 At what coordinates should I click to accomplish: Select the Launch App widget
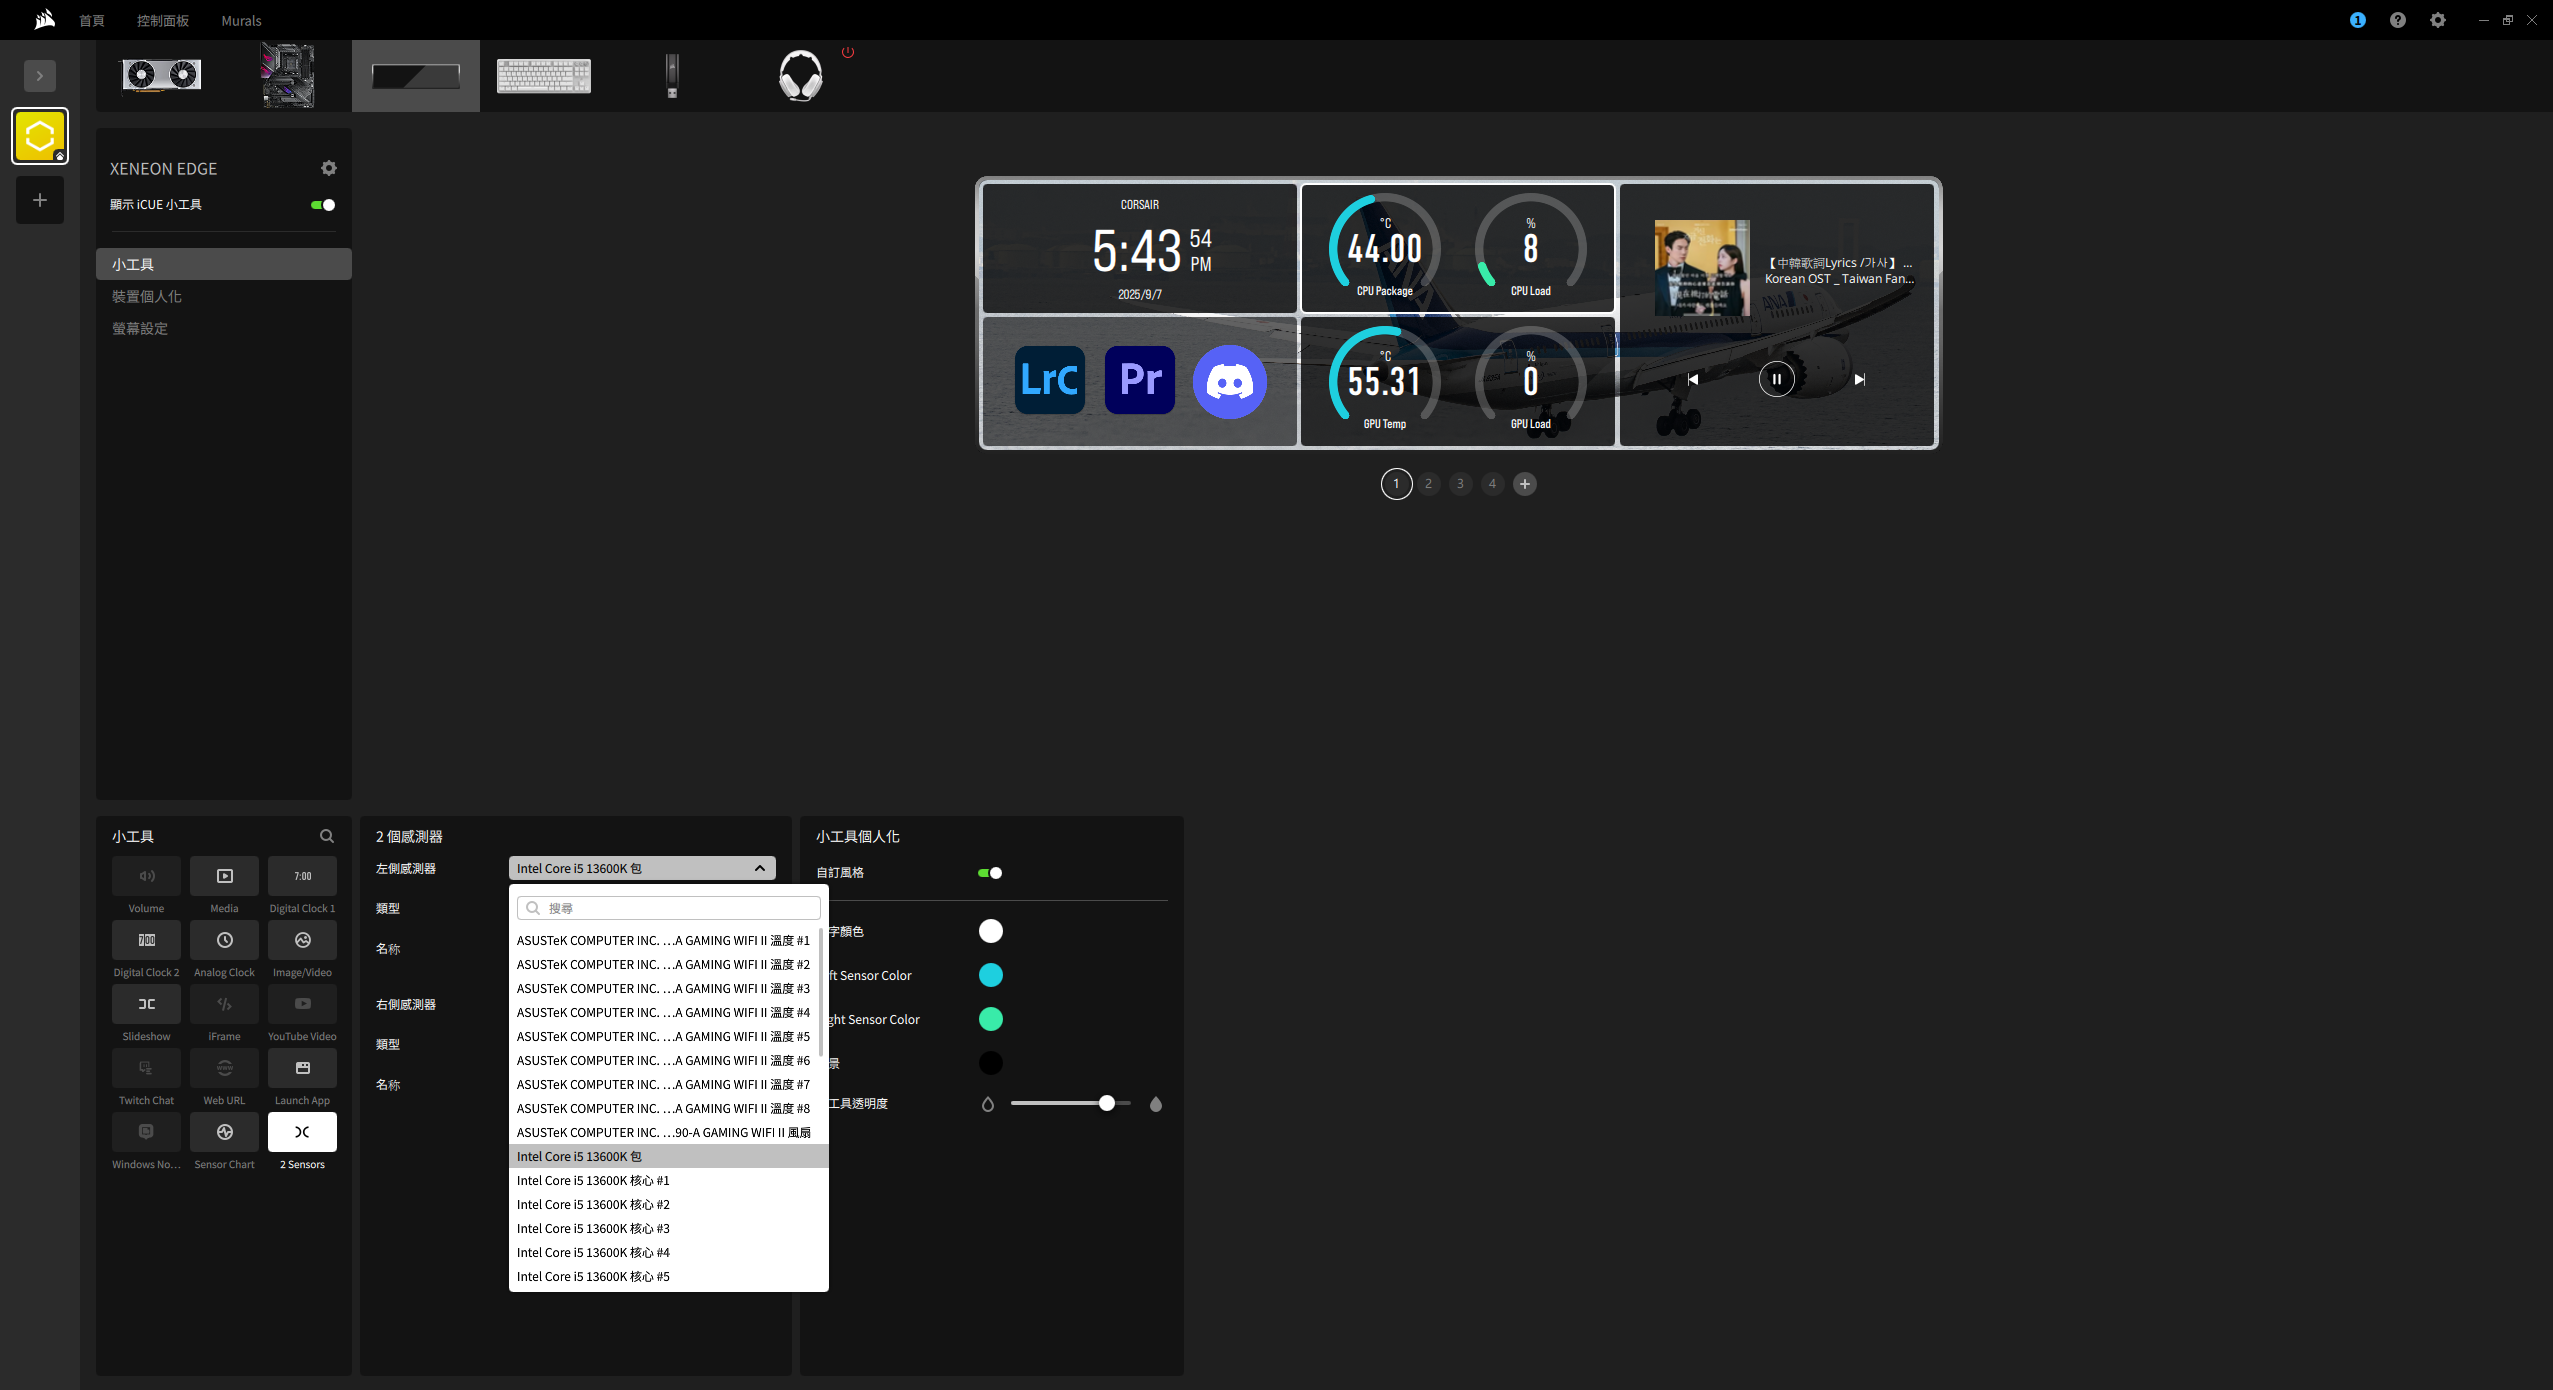302,1068
